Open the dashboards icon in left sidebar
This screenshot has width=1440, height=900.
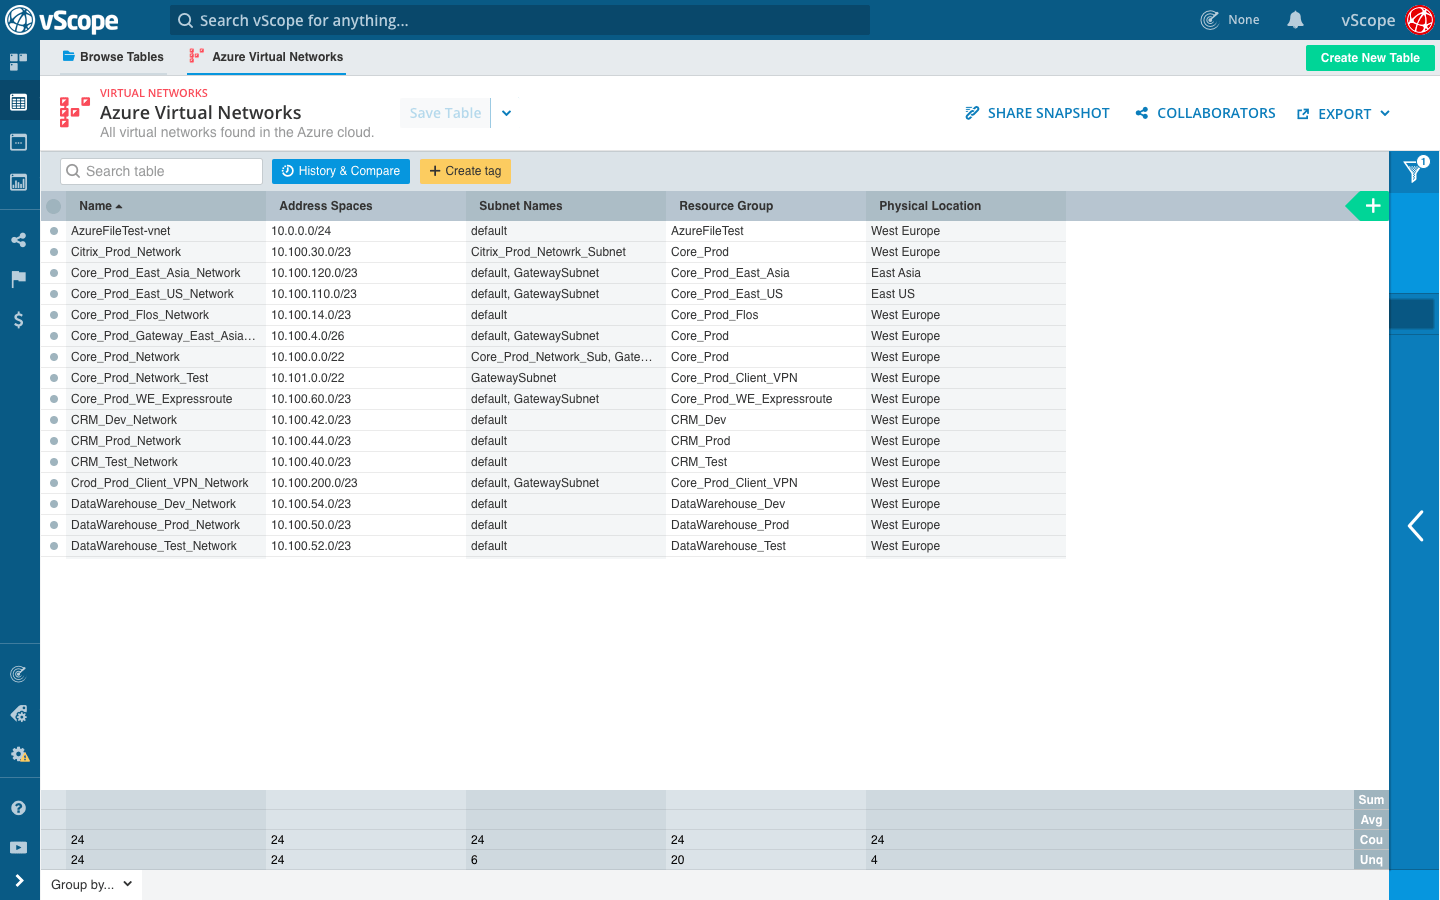point(18,62)
